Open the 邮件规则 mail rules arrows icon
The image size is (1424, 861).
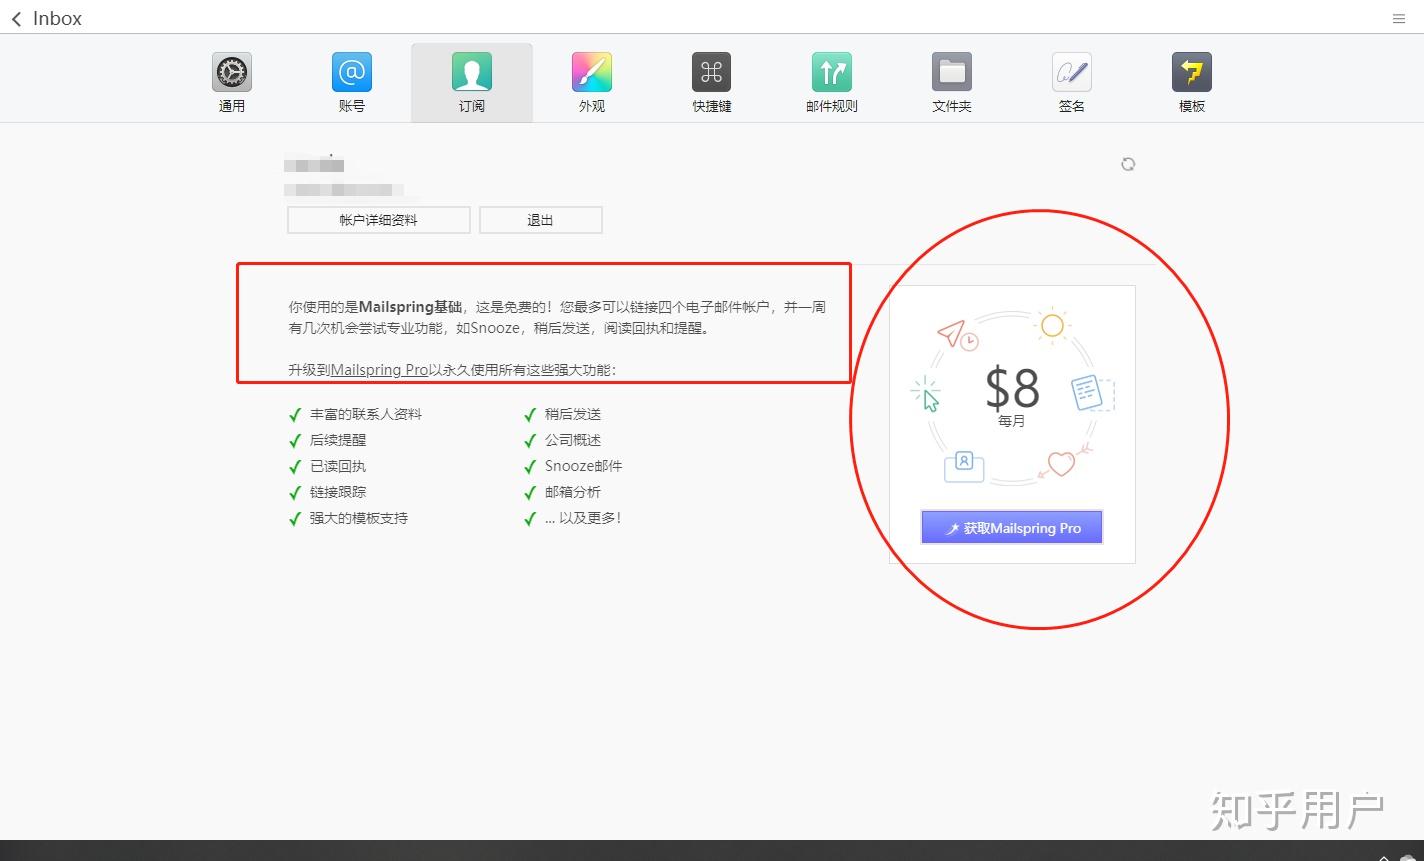(x=832, y=72)
